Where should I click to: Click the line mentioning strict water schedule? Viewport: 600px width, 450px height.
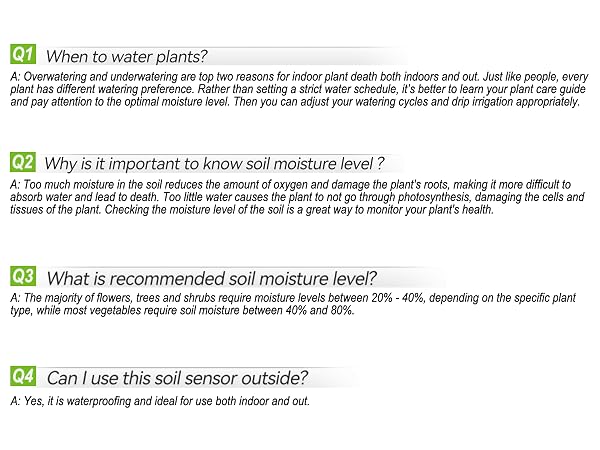pos(298,89)
